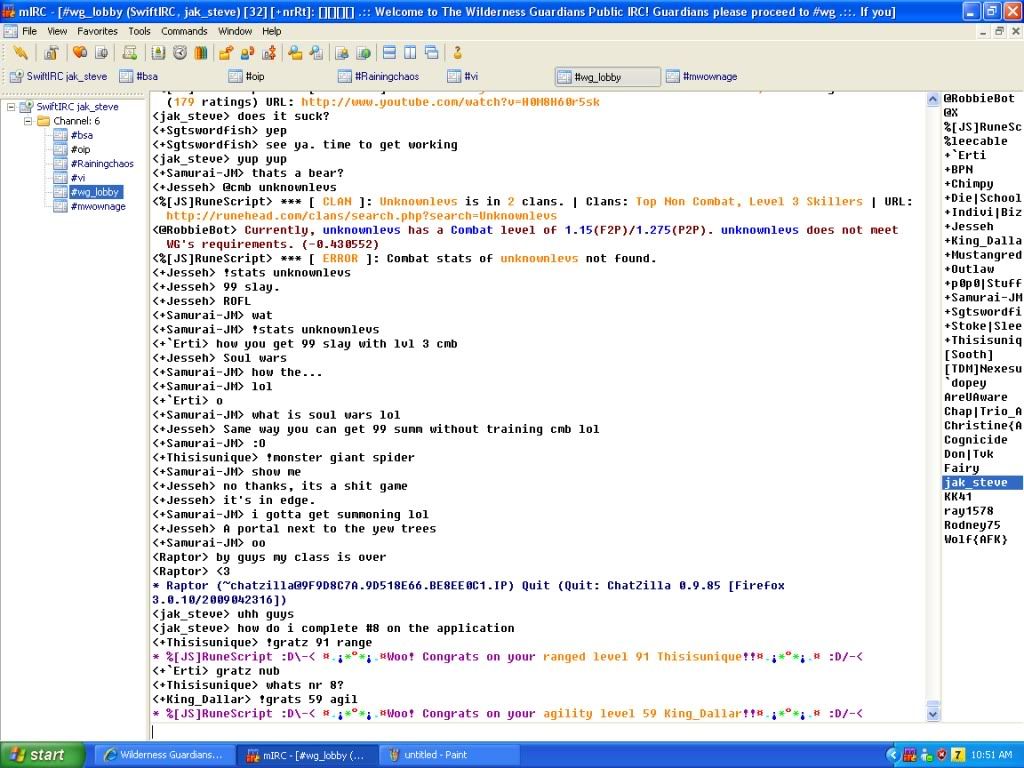Viewport: 1024px width, 768px height.
Task: Select ray1578 in the nick list
Action: click(968, 511)
